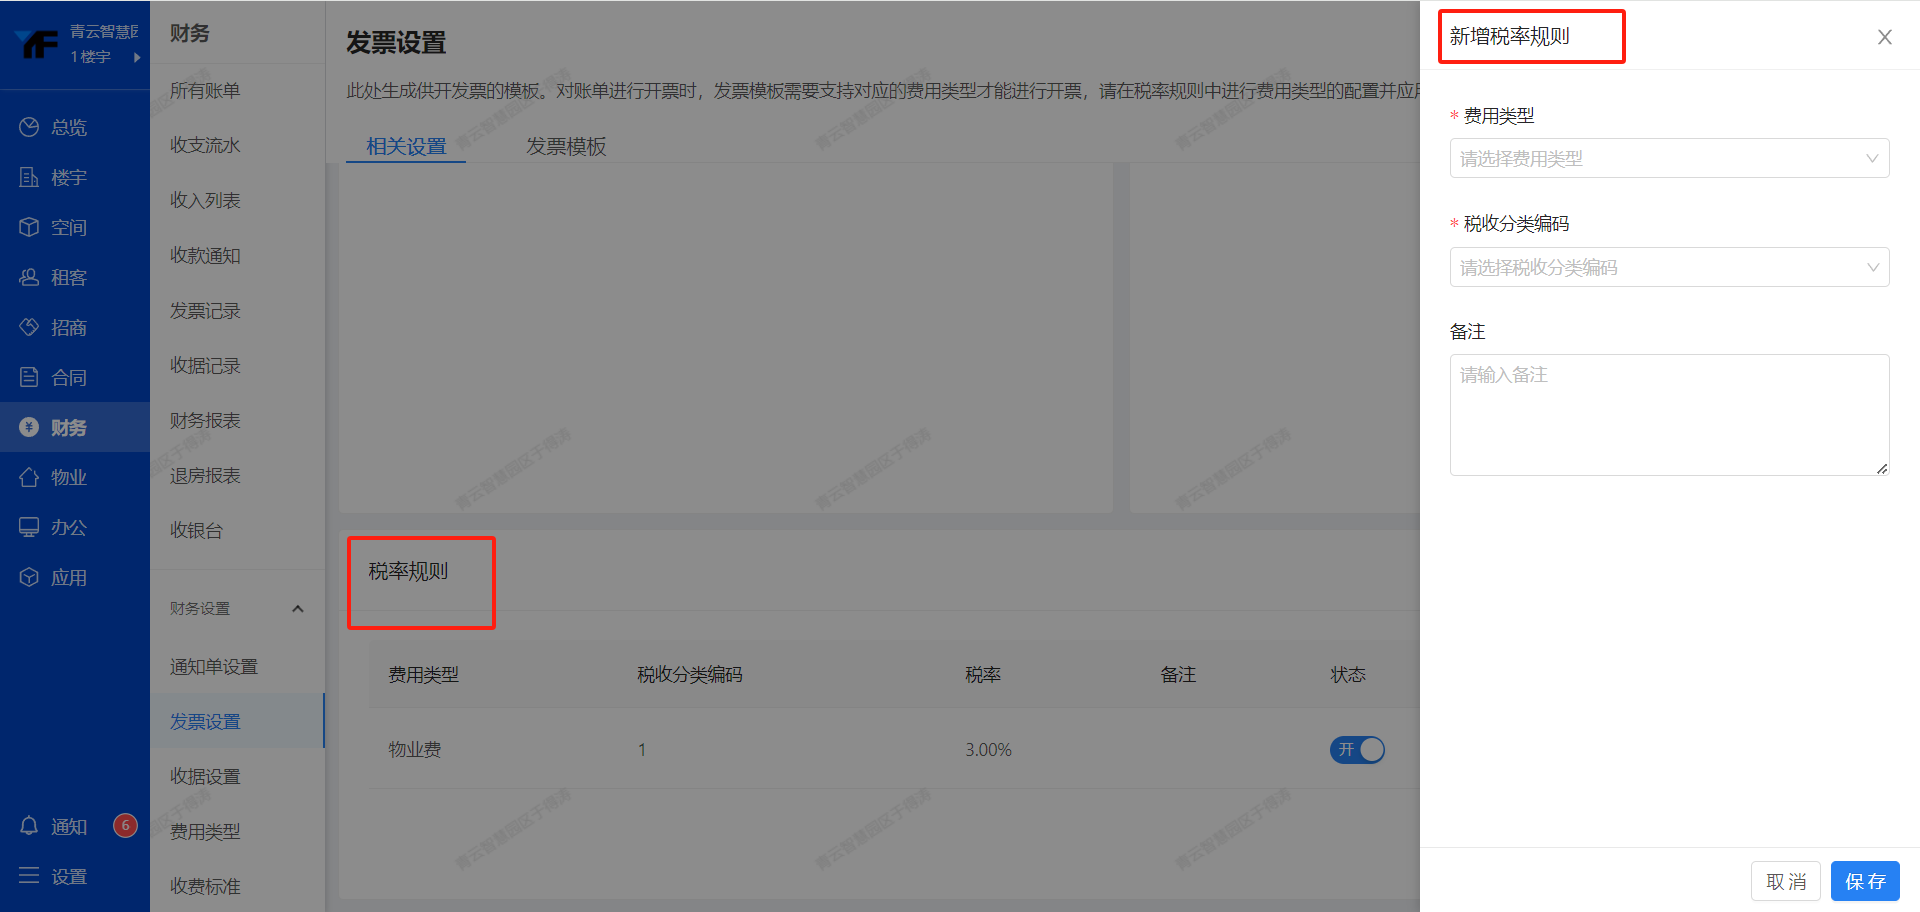Save the new tax rate rule
This screenshot has width=1920, height=912.
coord(1865,881)
